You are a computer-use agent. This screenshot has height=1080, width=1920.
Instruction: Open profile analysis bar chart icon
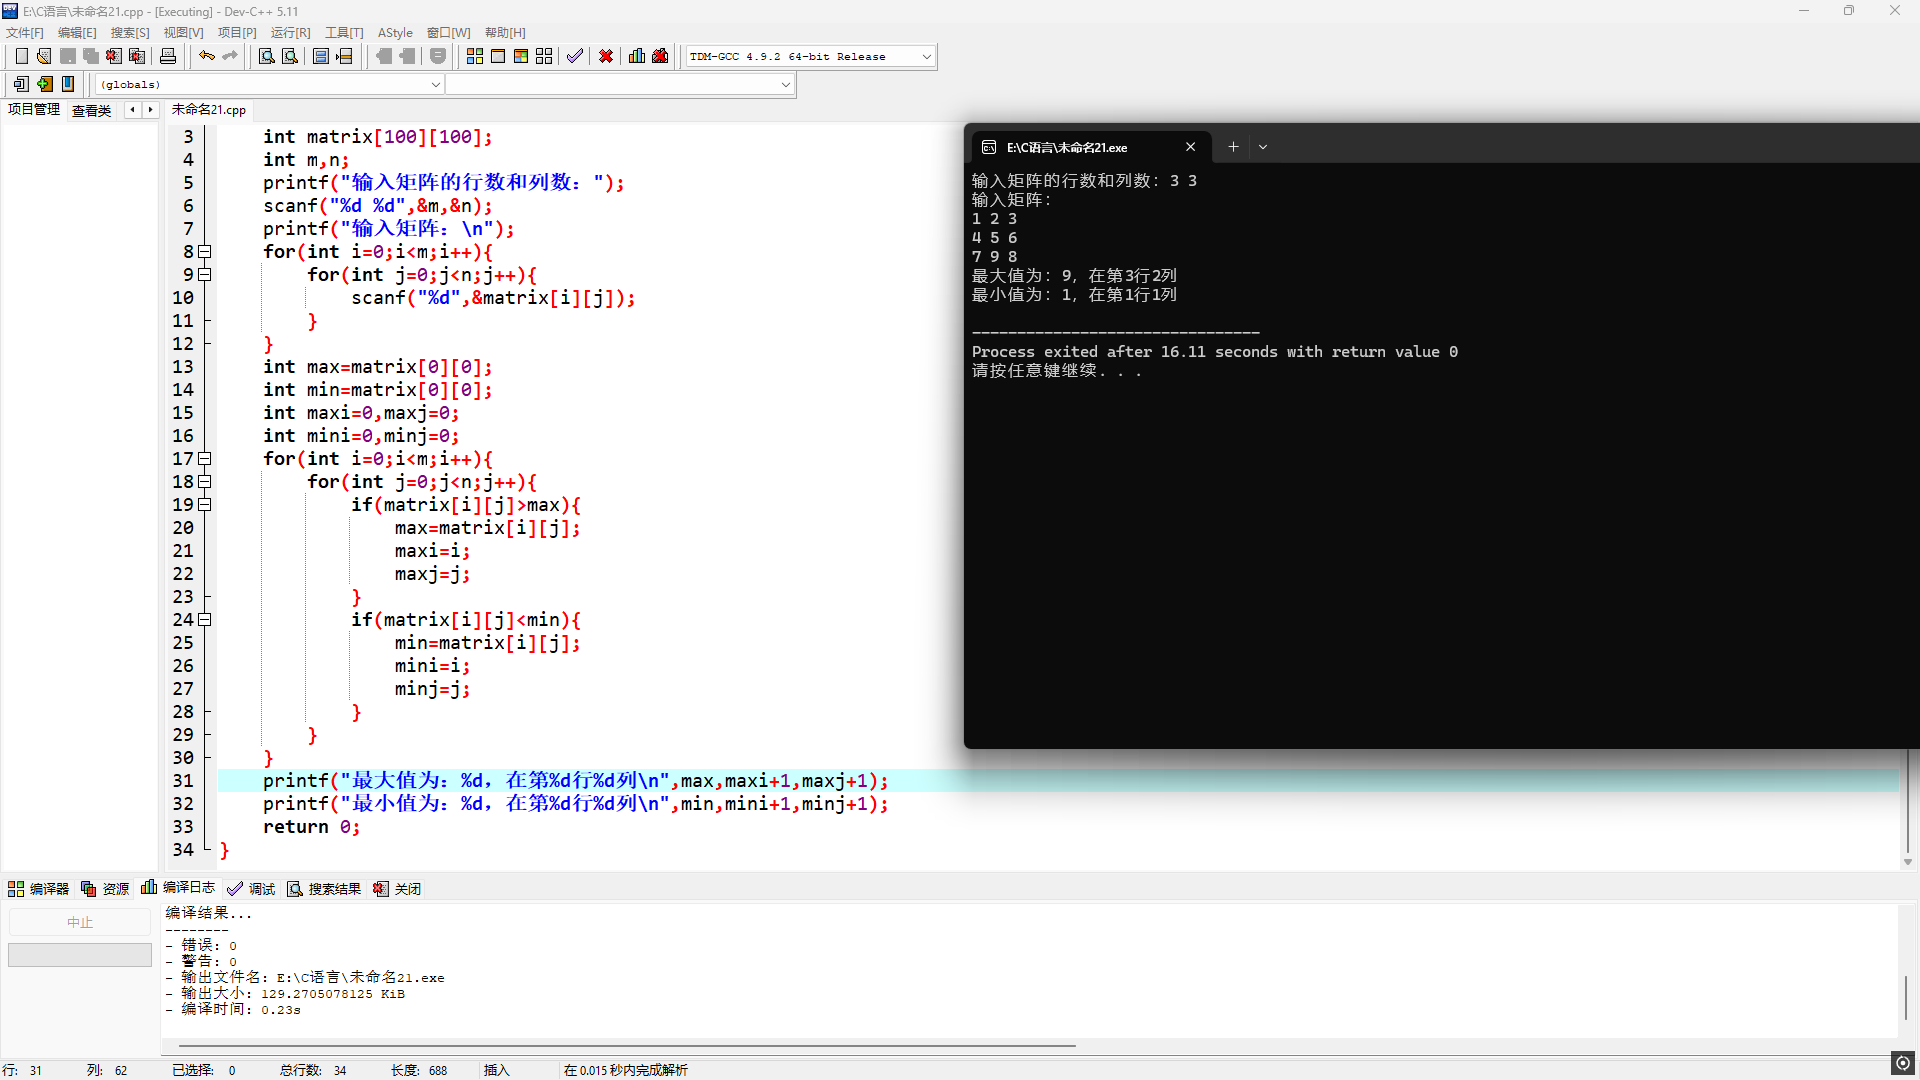pos(637,57)
